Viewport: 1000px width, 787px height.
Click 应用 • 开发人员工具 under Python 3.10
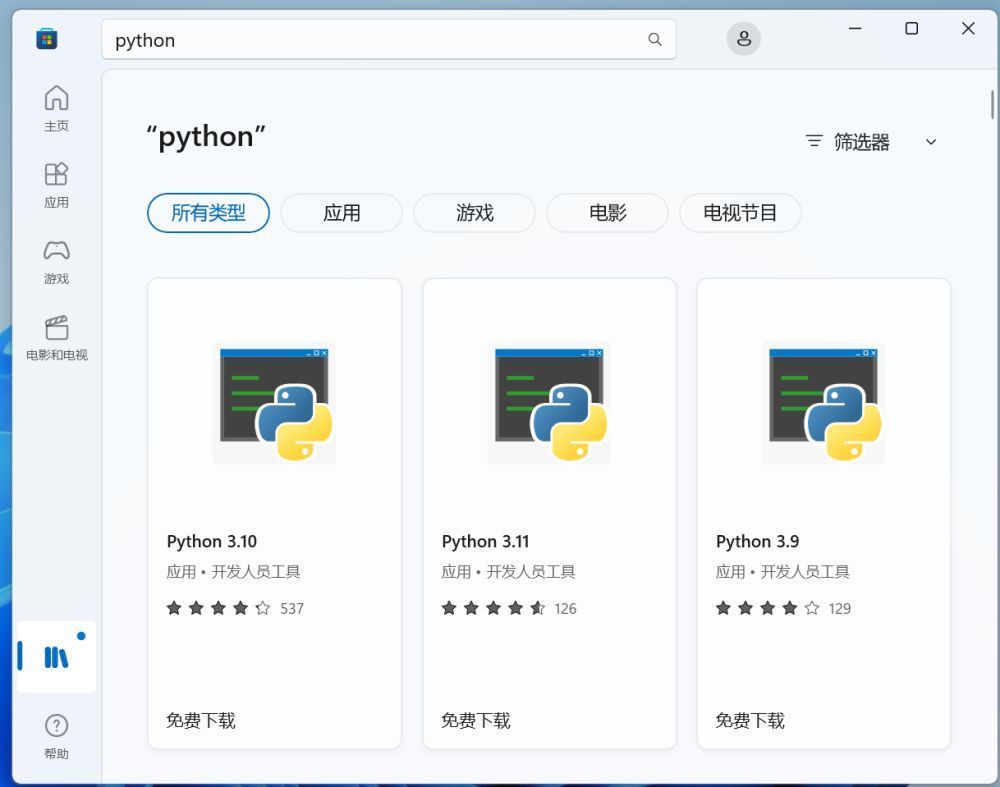pyautogui.click(x=233, y=571)
